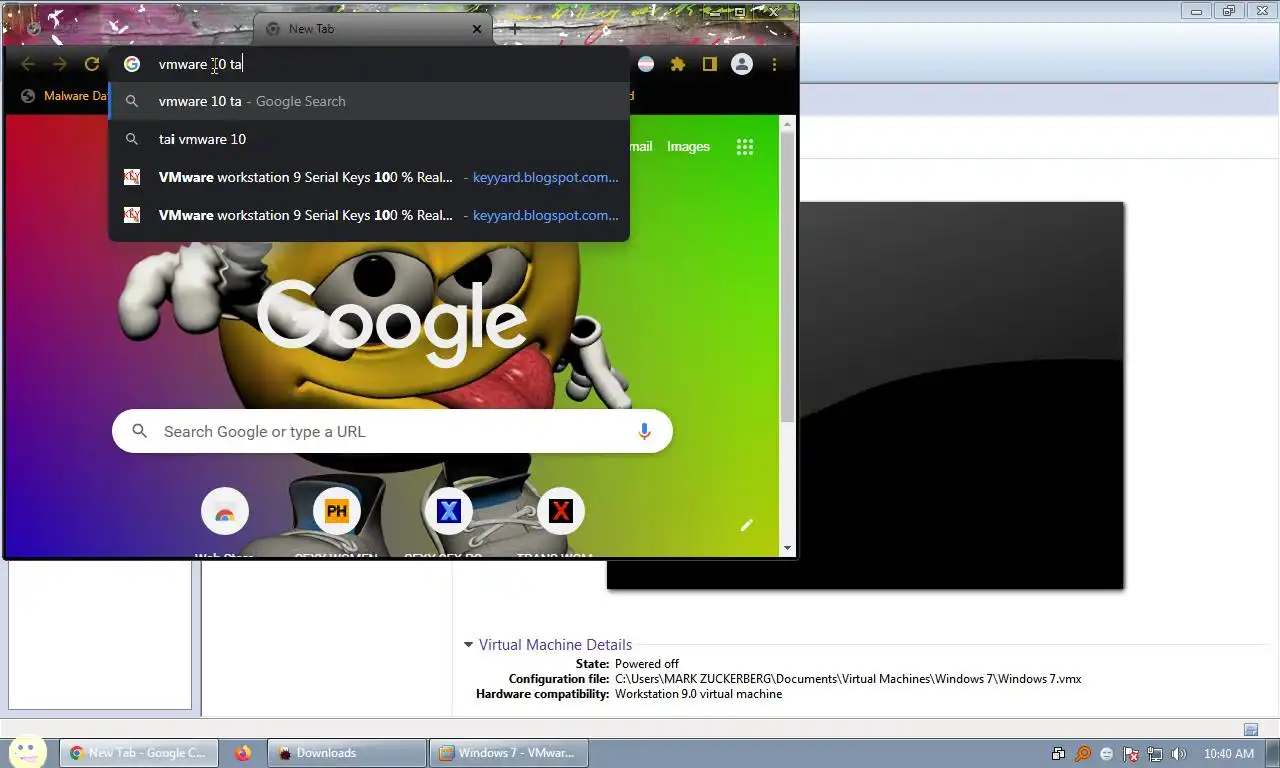
Task: Open the Web Store shortcut tile
Action: 225,512
